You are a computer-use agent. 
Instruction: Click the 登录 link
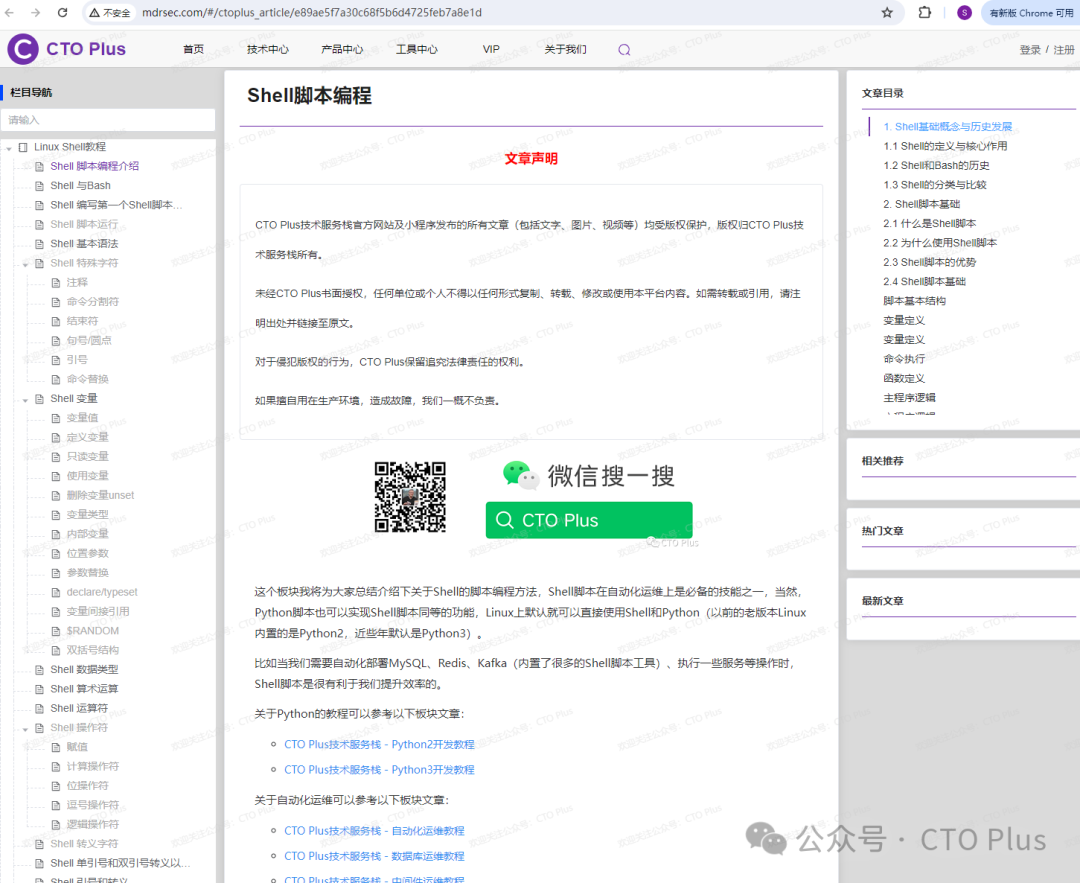(x=1030, y=50)
